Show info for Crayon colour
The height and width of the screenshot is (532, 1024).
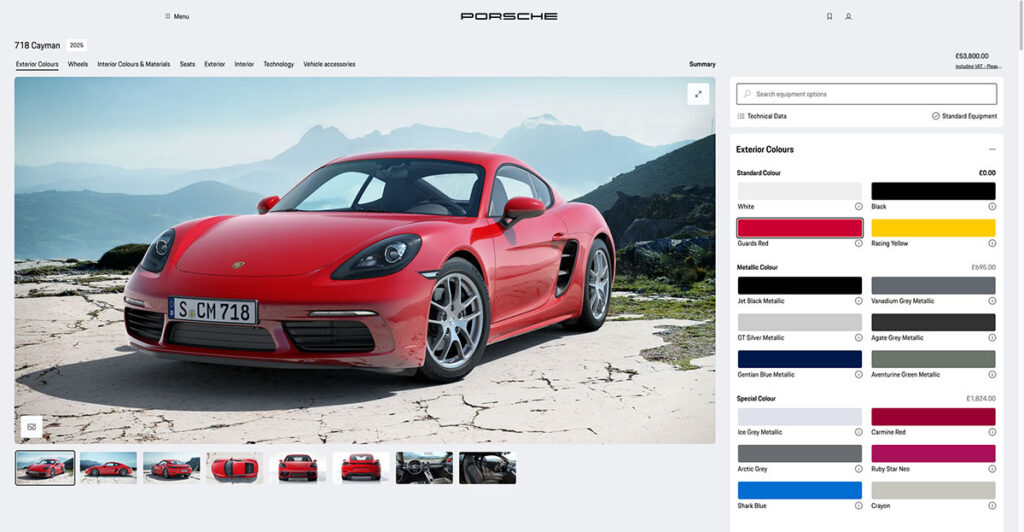coord(992,506)
